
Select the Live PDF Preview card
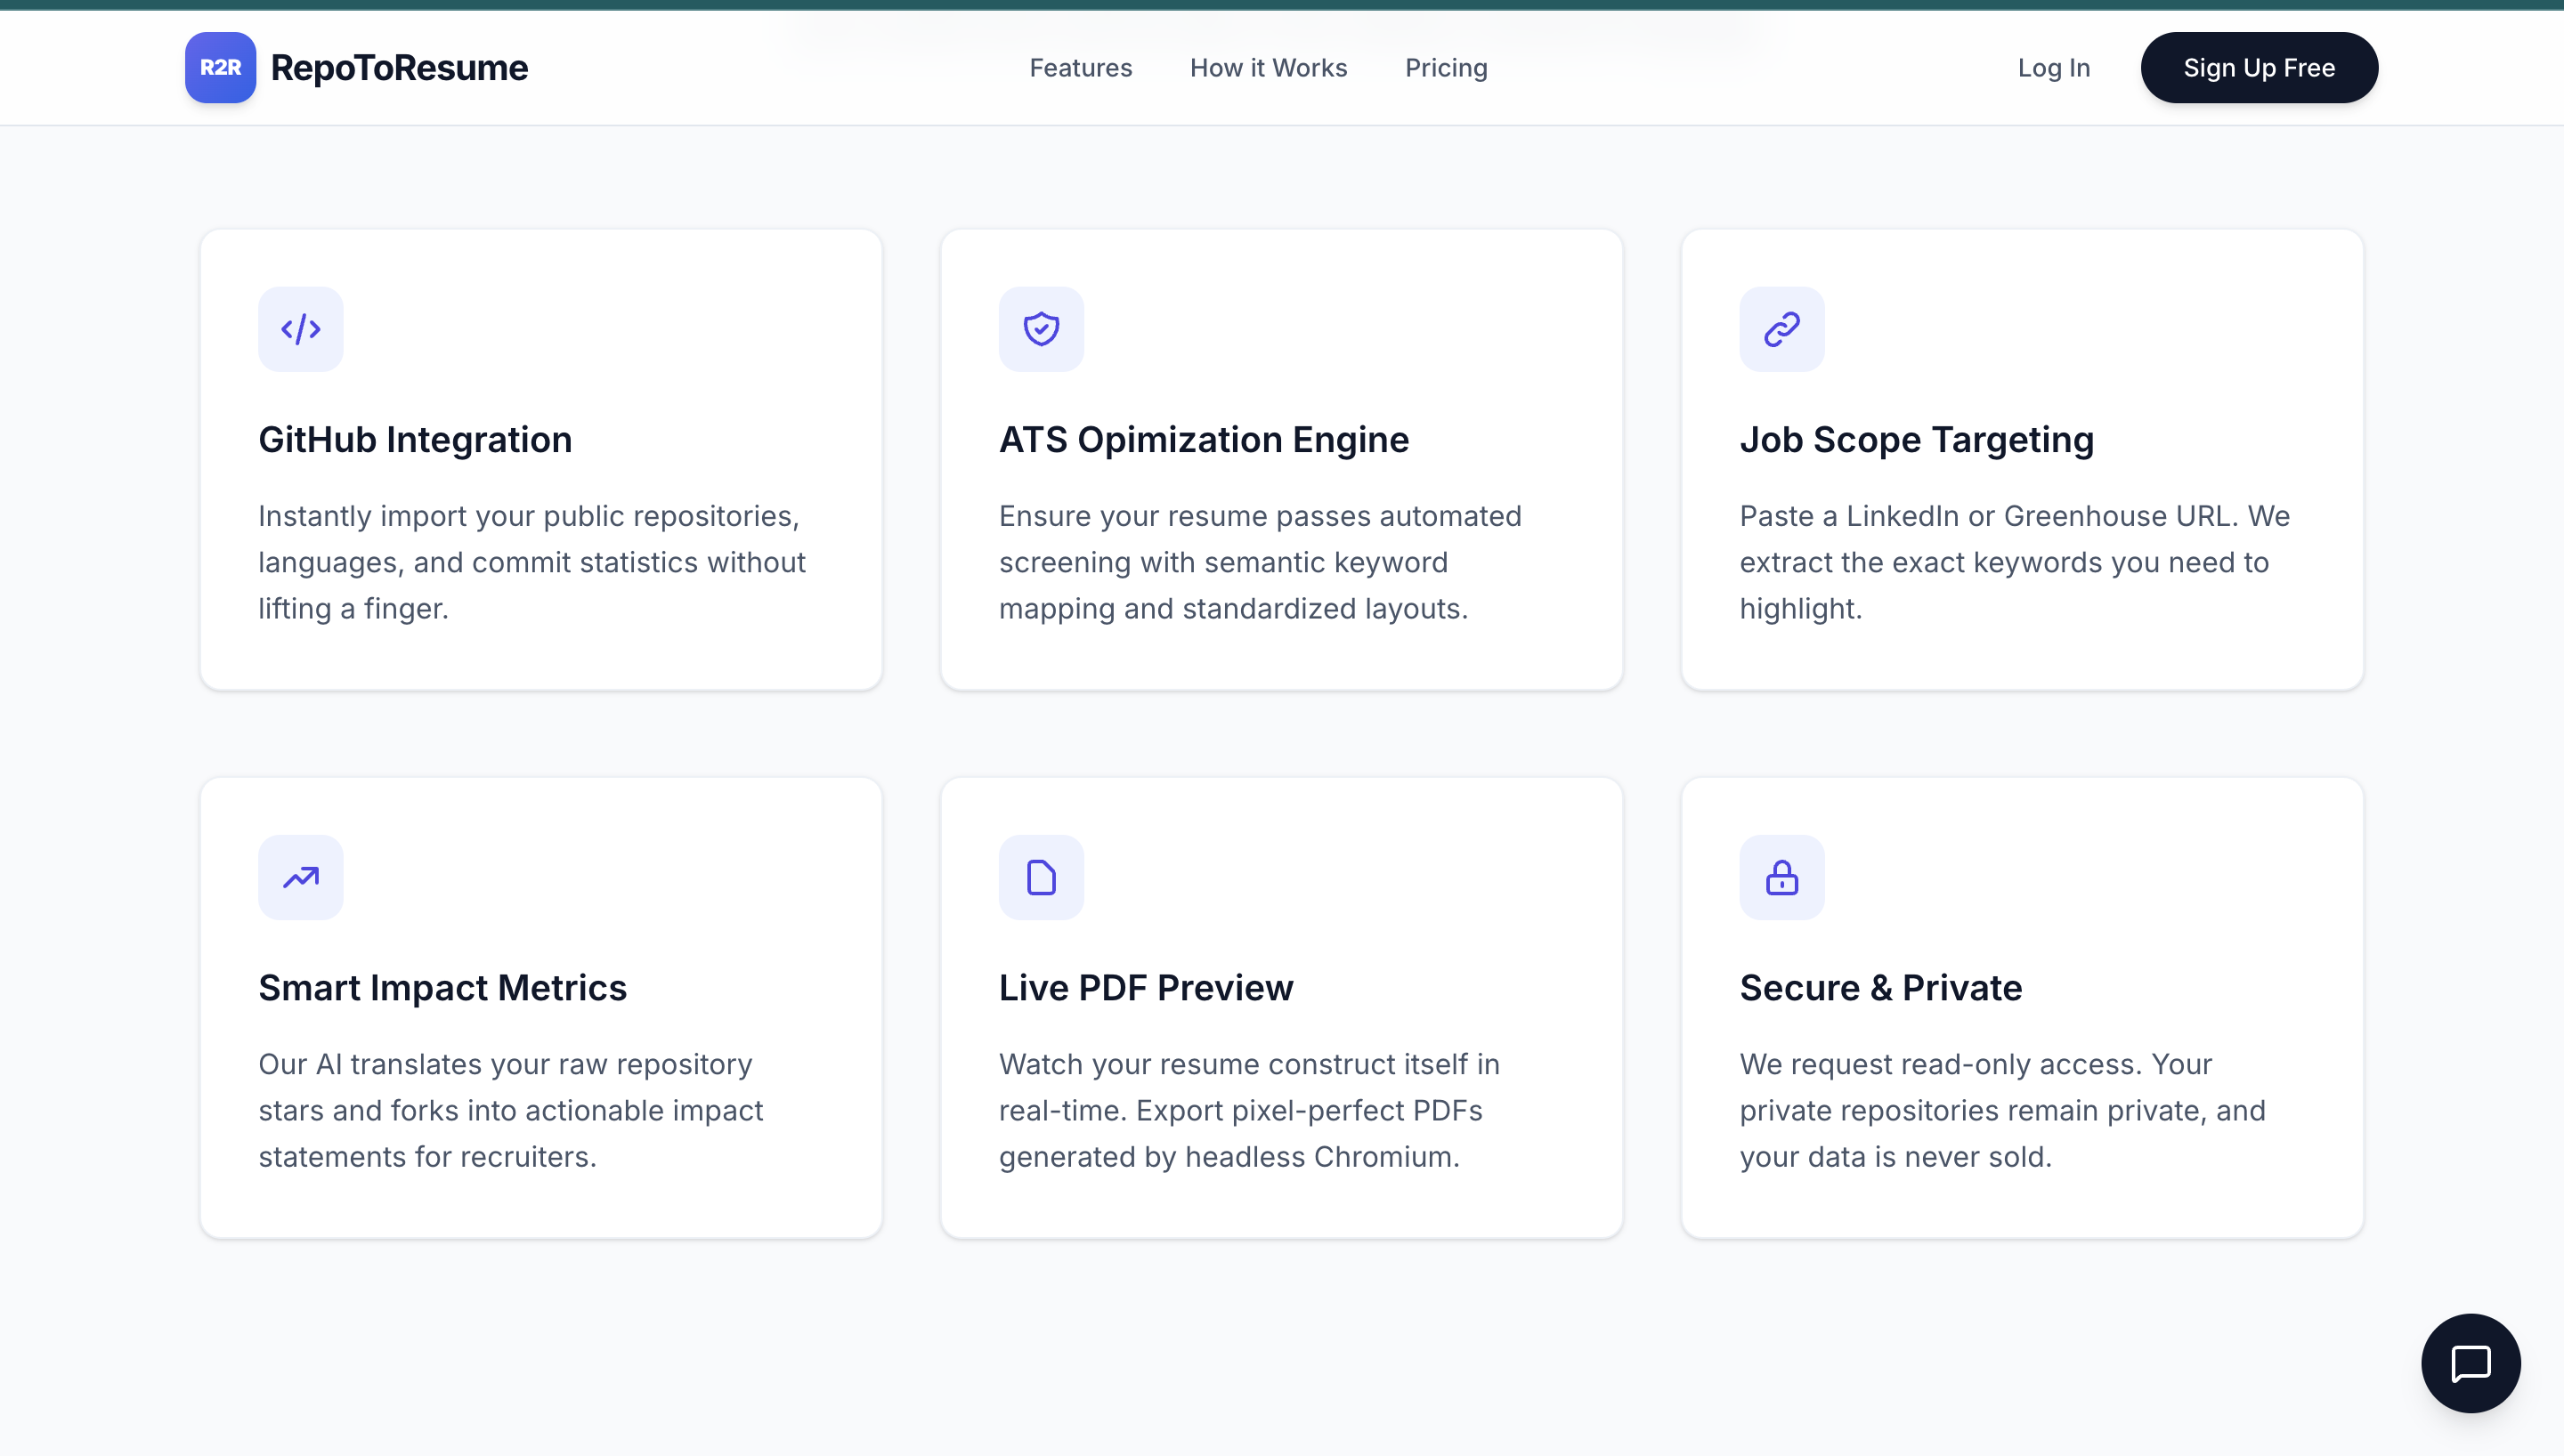click(x=1281, y=1008)
